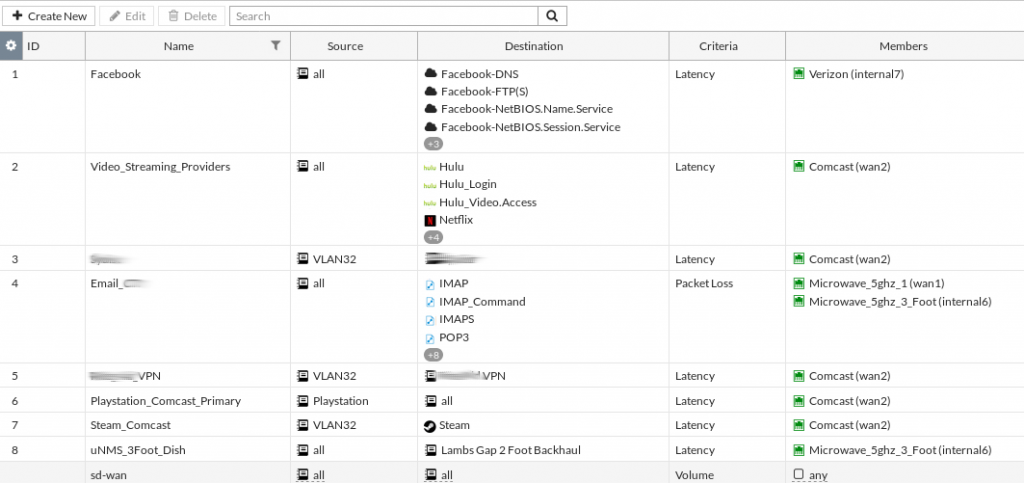Screen dimensions: 1024x483
Task: Click the Facebook row source address icon
Action: tap(303, 74)
